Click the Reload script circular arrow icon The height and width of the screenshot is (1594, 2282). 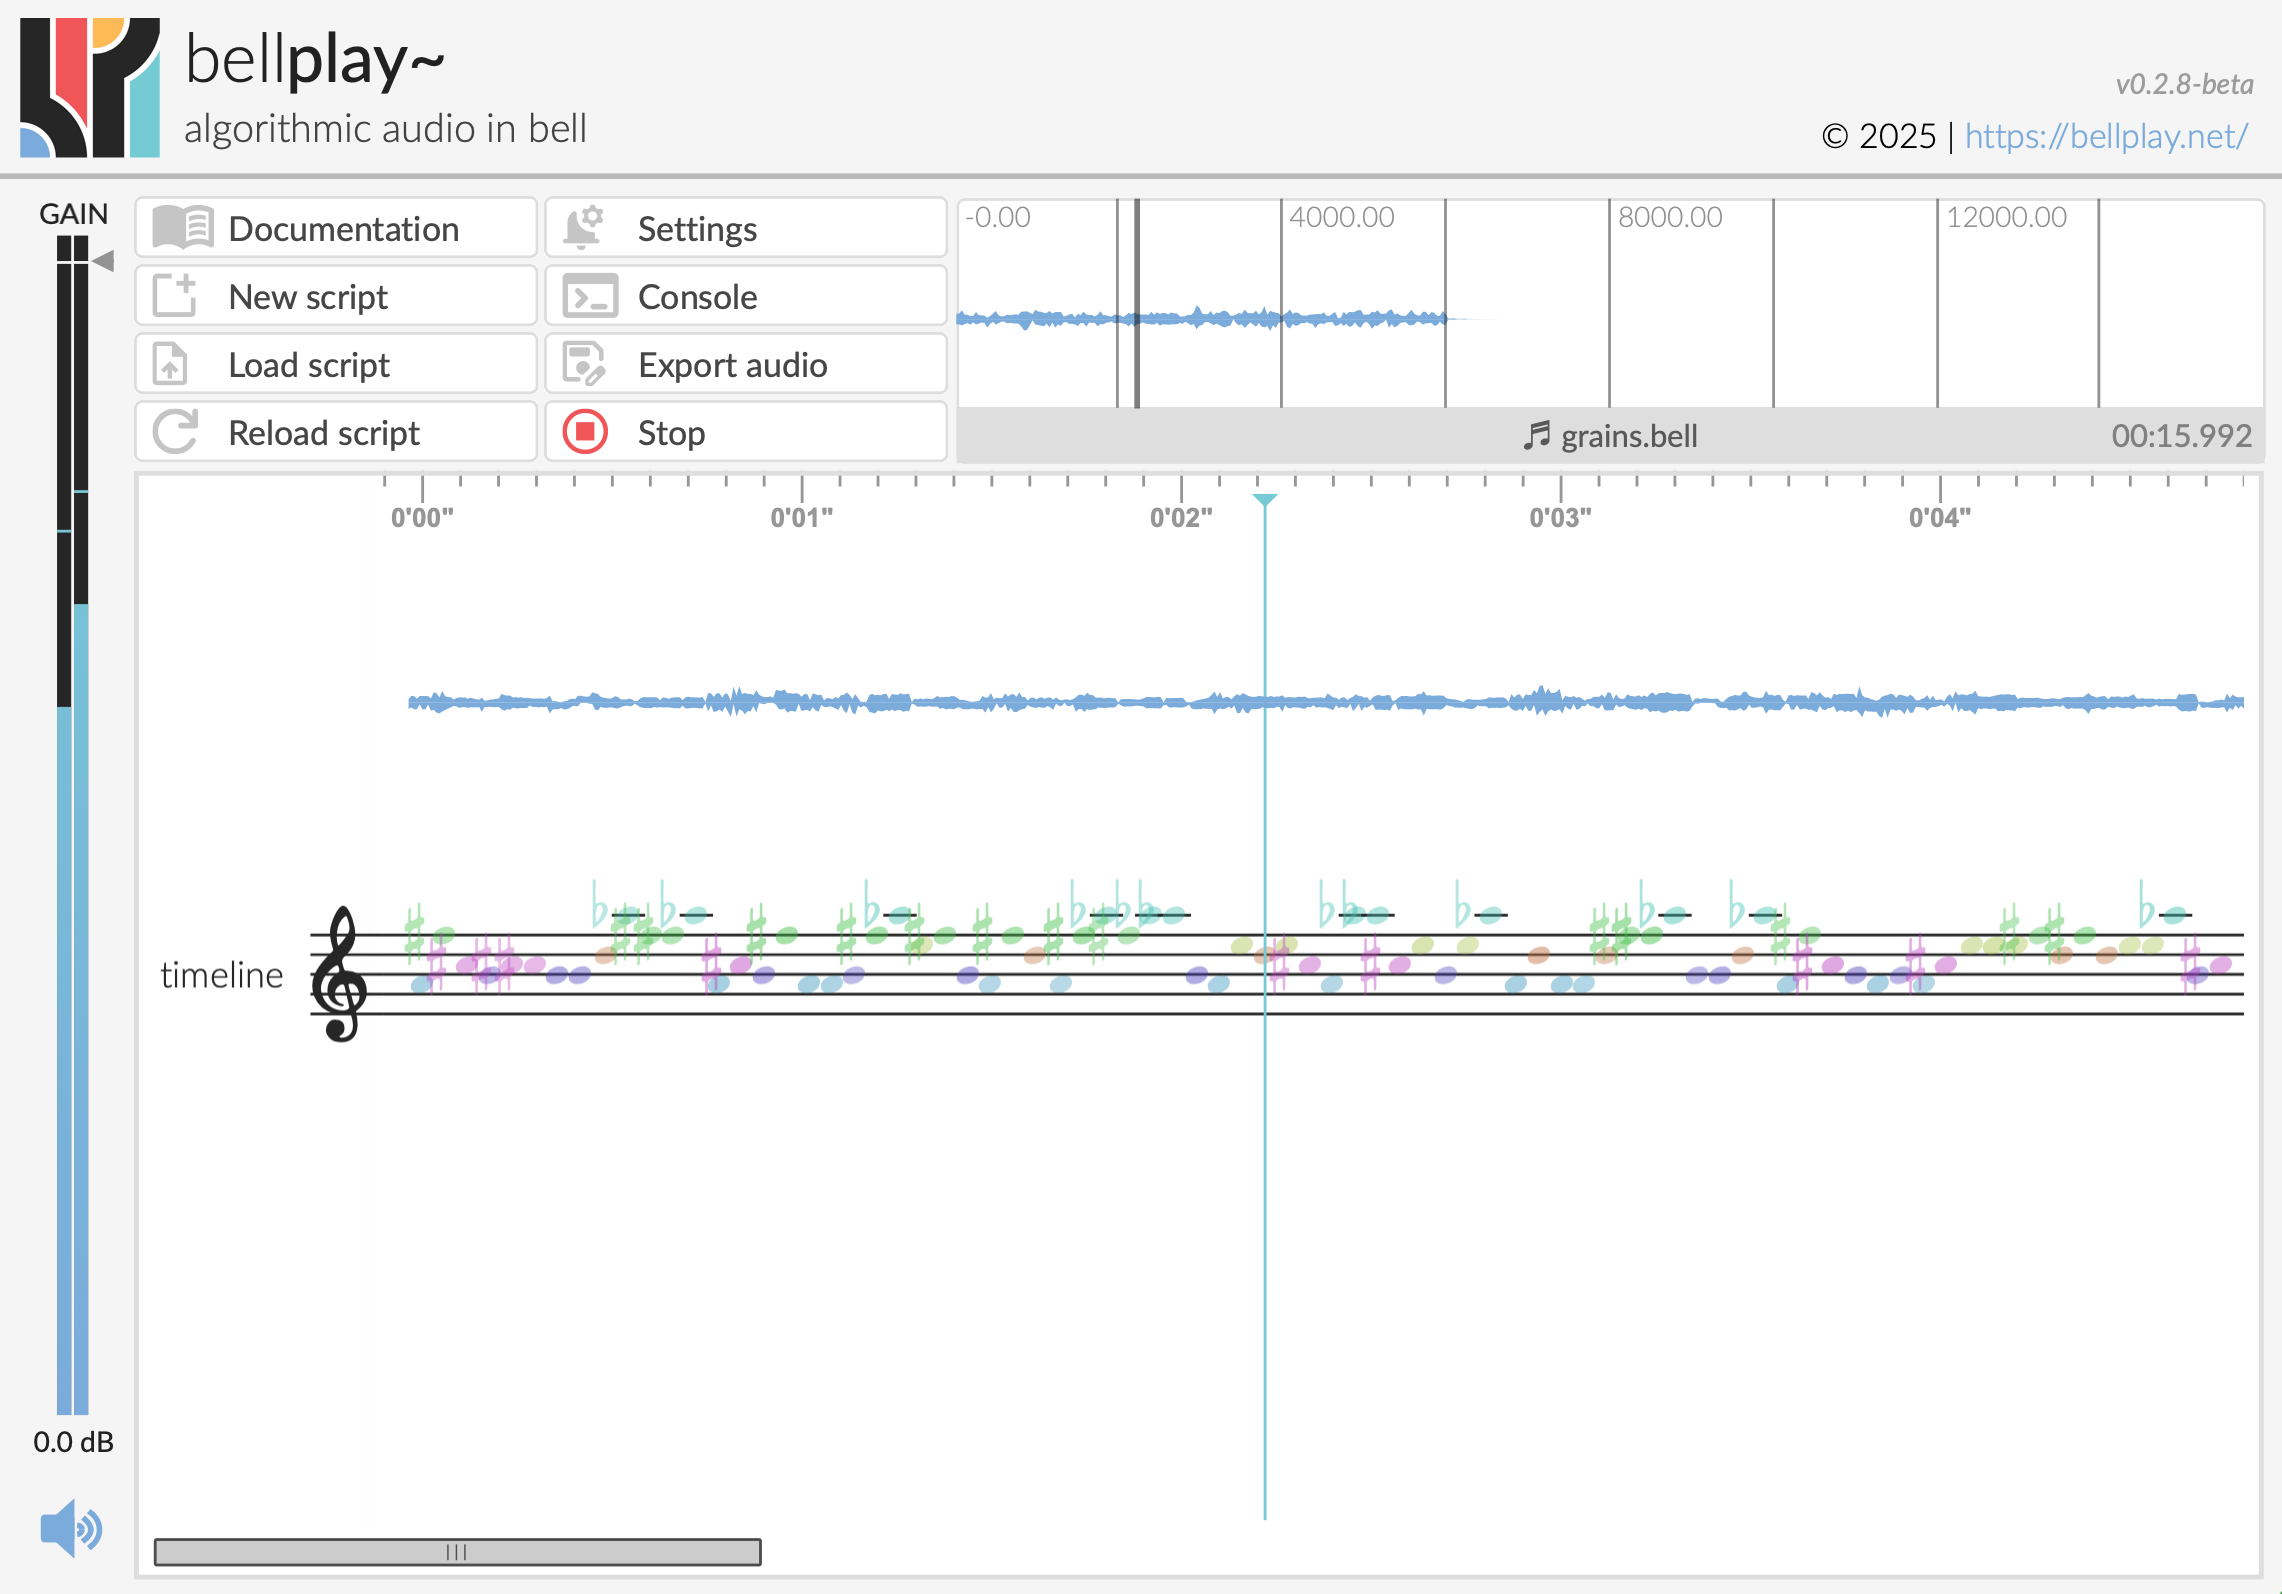coord(175,432)
